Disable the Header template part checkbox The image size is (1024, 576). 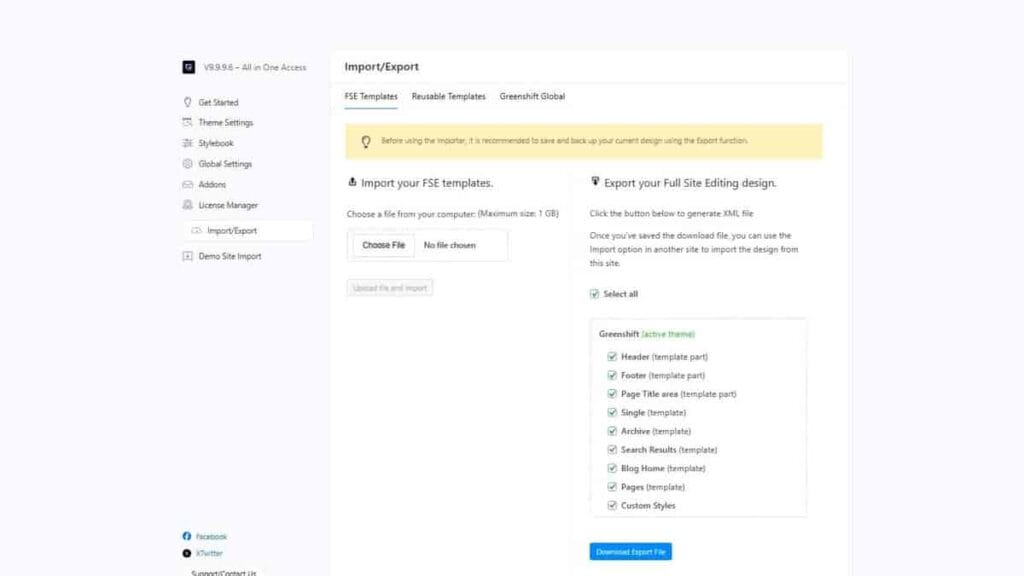coord(613,356)
